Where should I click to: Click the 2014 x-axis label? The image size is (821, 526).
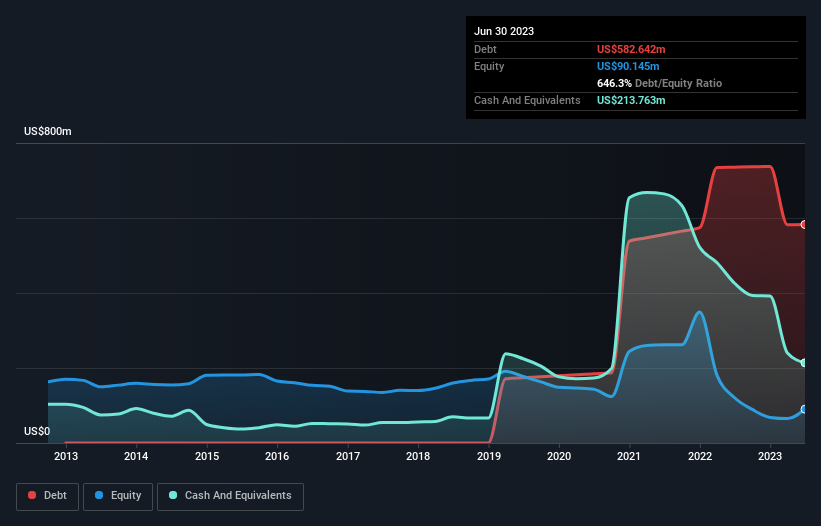[x=136, y=456]
